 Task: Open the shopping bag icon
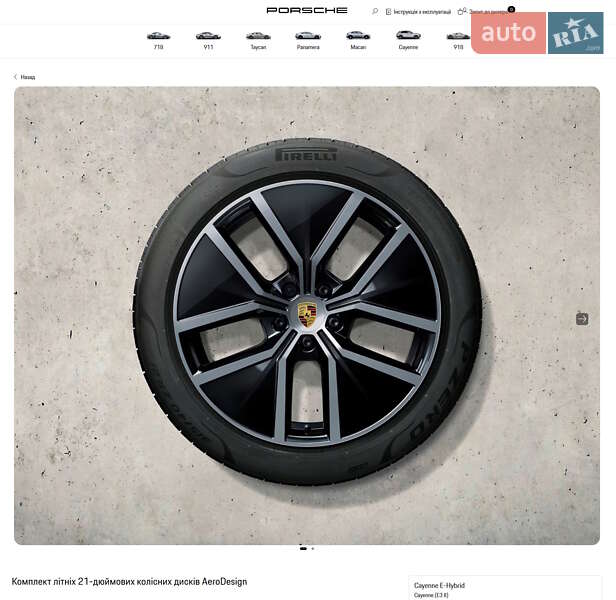461,11
